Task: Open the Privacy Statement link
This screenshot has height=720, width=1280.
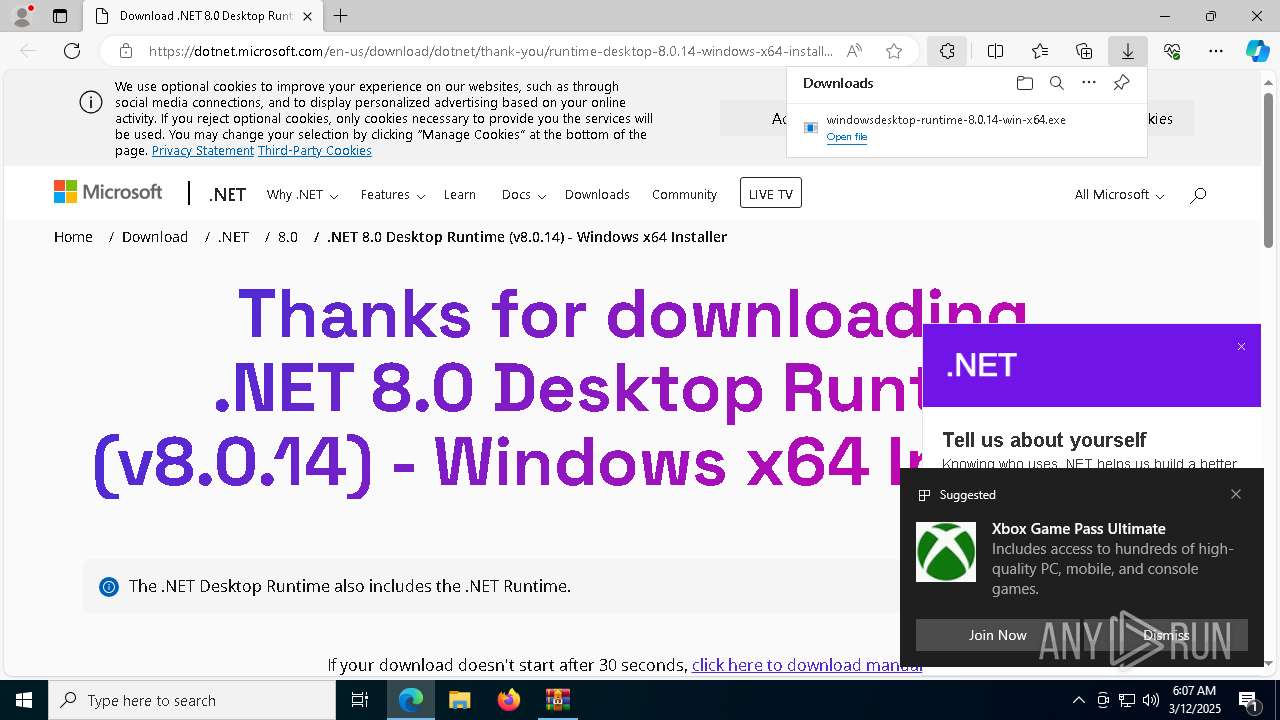Action: 203,150
